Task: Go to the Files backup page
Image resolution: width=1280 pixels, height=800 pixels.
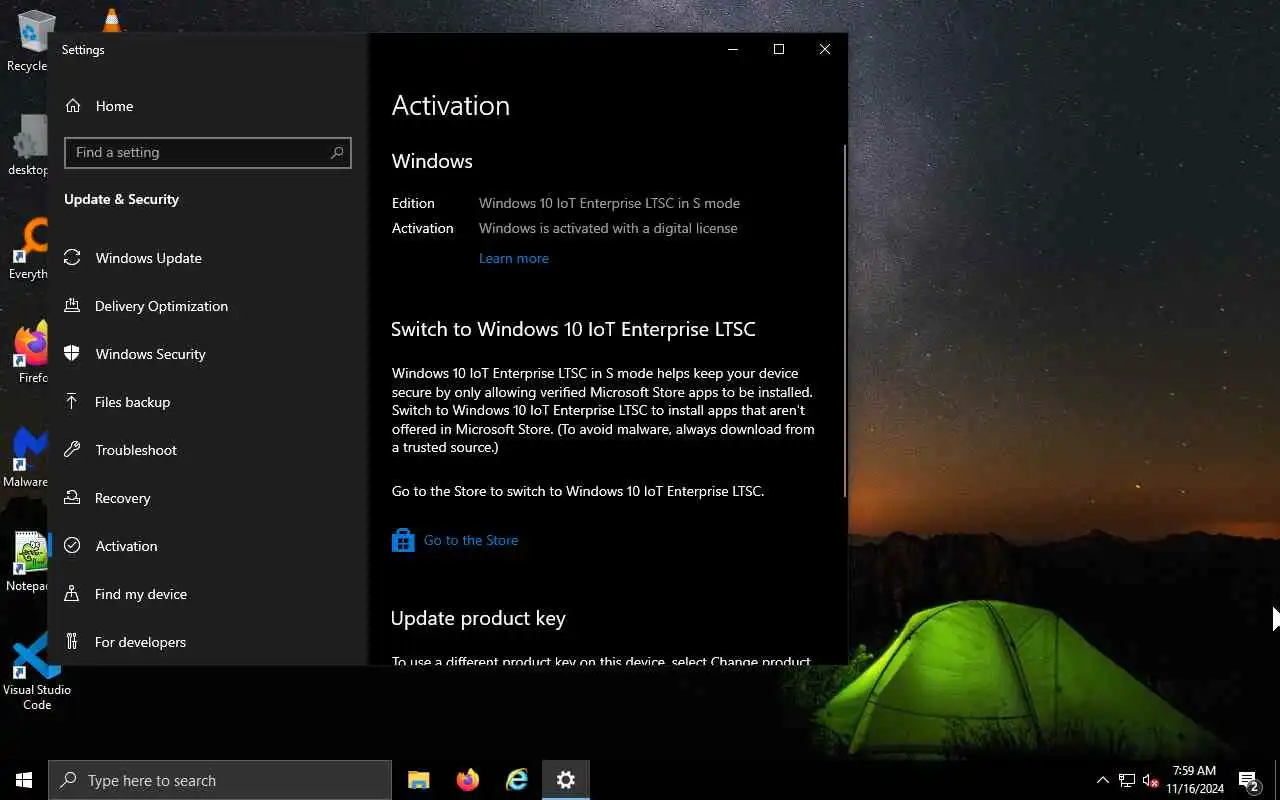Action: tap(132, 402)
